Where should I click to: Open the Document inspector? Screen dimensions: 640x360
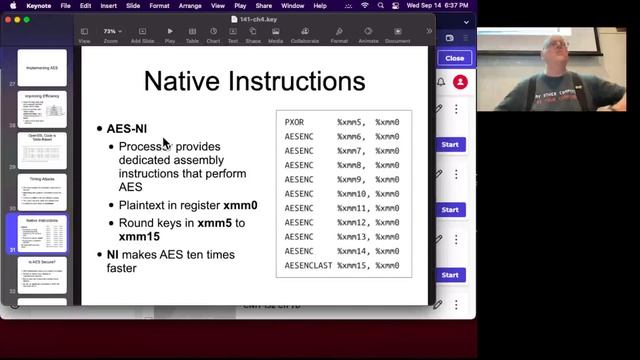(398, 35)
